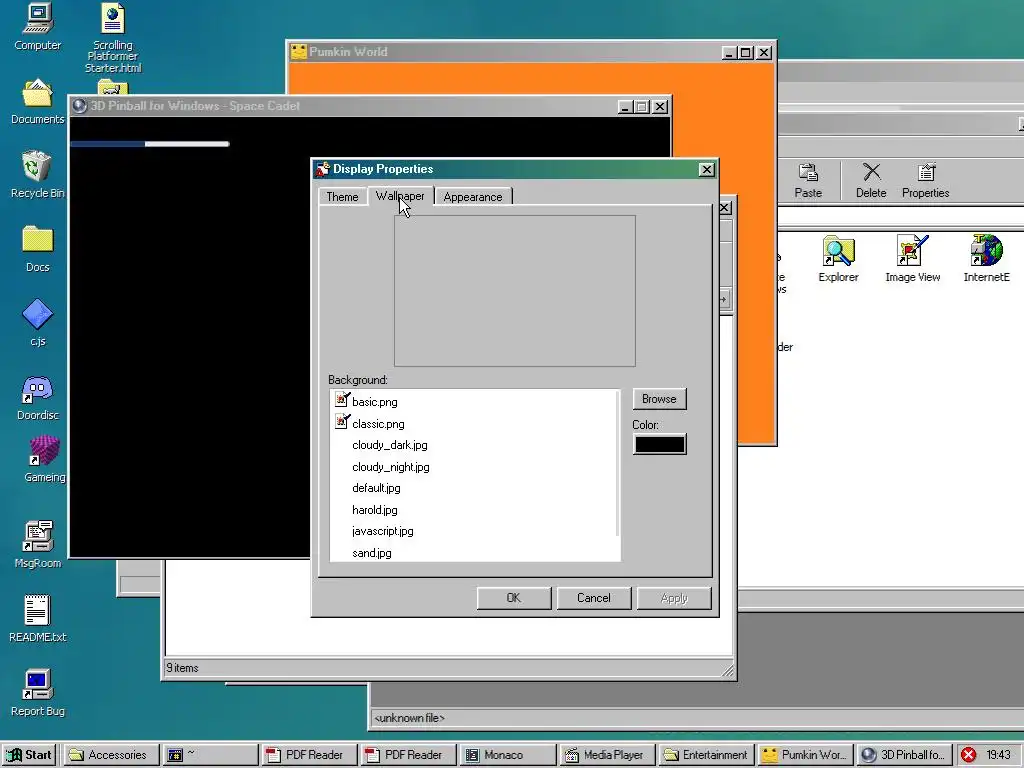Screen dimensions: 1024x768
Task: Open the Start menu
Action: point(29,755)
